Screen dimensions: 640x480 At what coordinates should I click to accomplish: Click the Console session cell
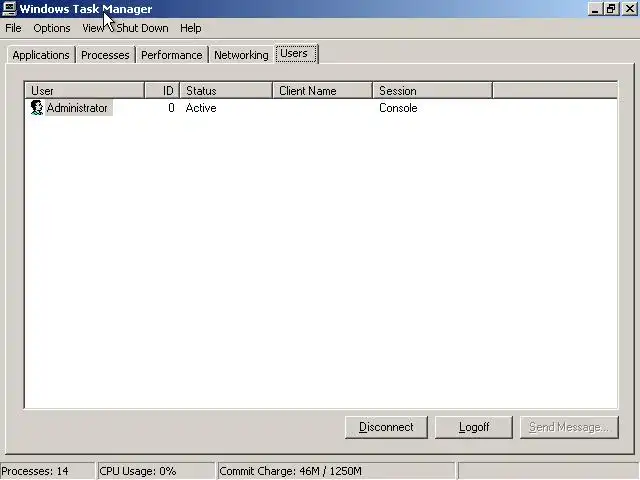coord(398,108)
